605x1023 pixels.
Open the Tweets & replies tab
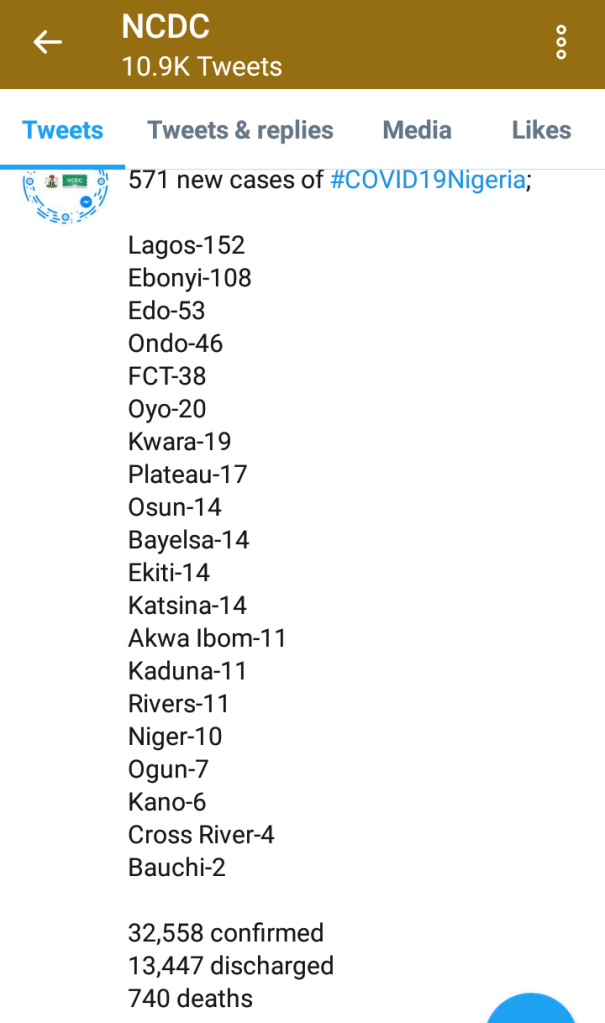[x=240, y=130]
